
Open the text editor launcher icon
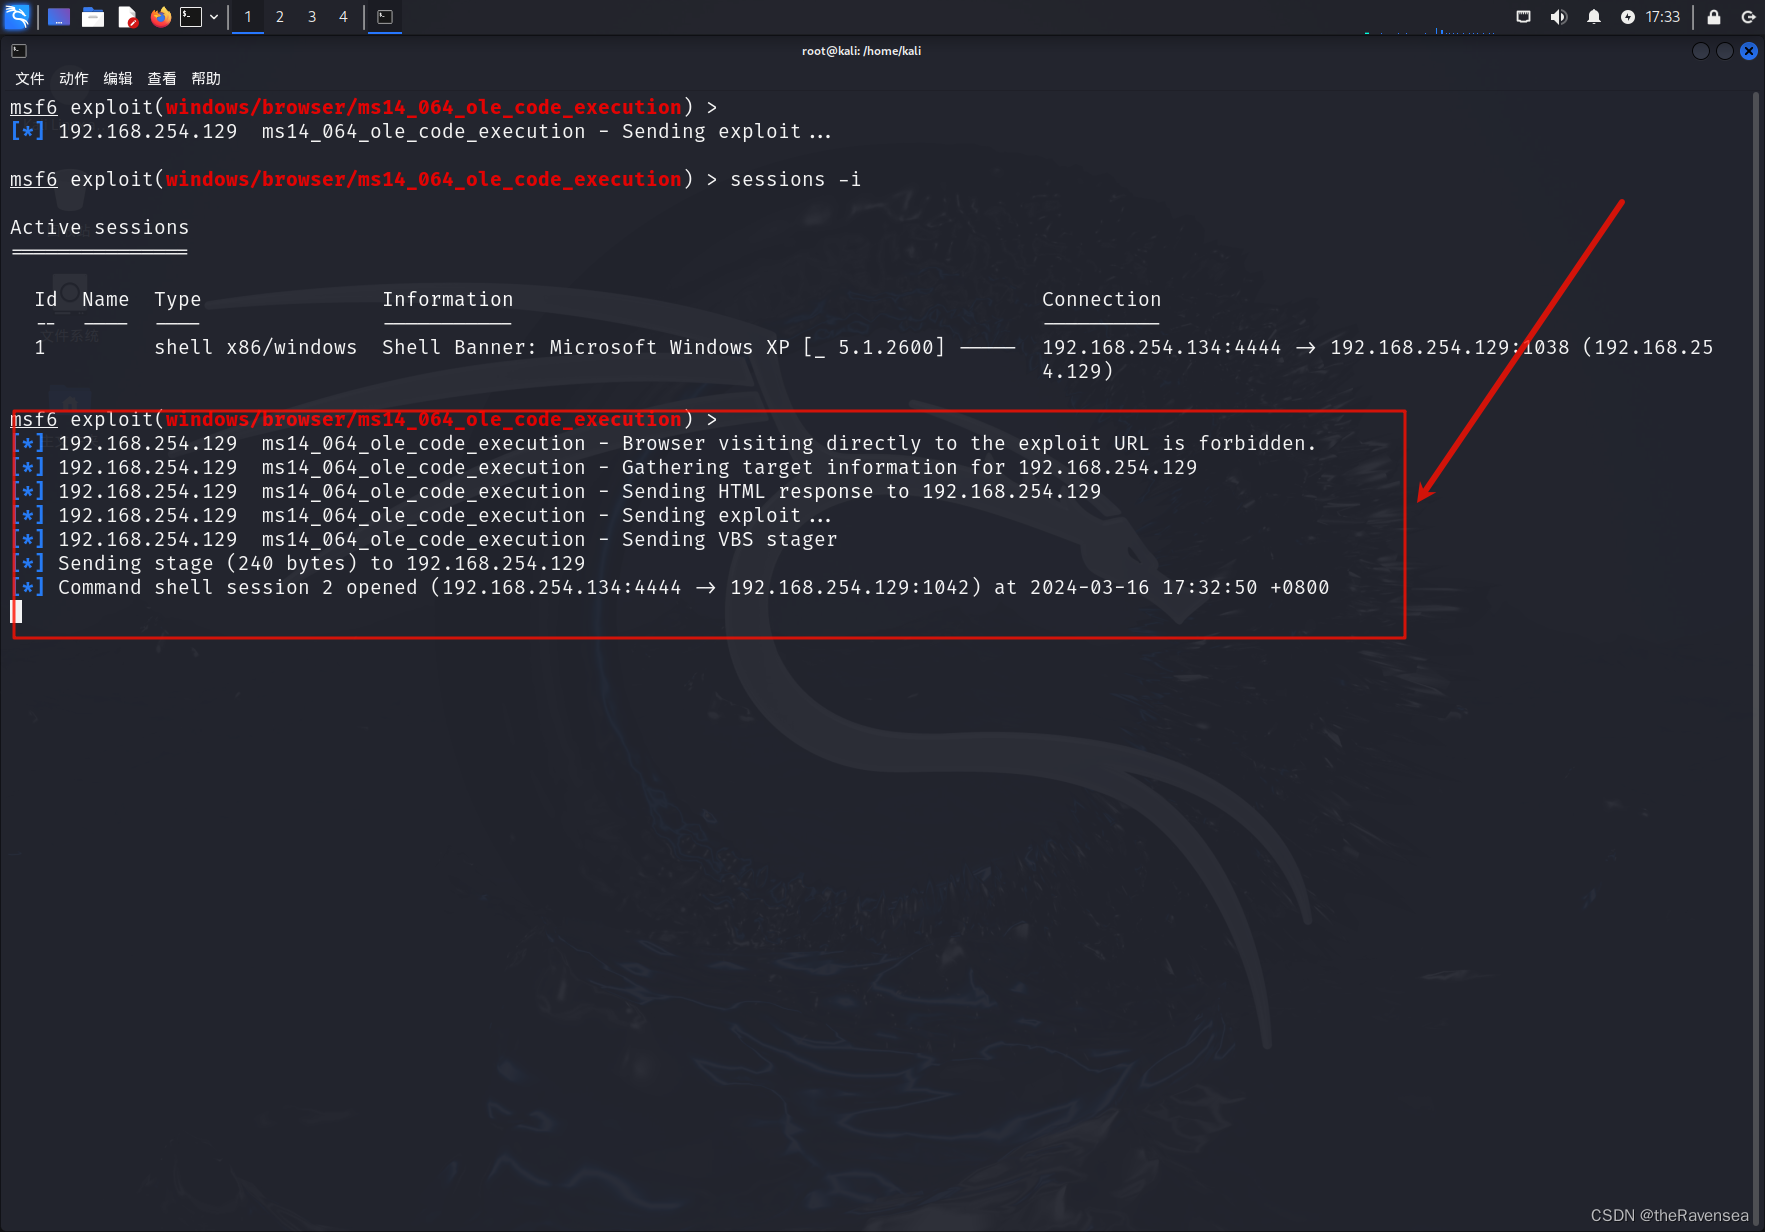point(127,17)
